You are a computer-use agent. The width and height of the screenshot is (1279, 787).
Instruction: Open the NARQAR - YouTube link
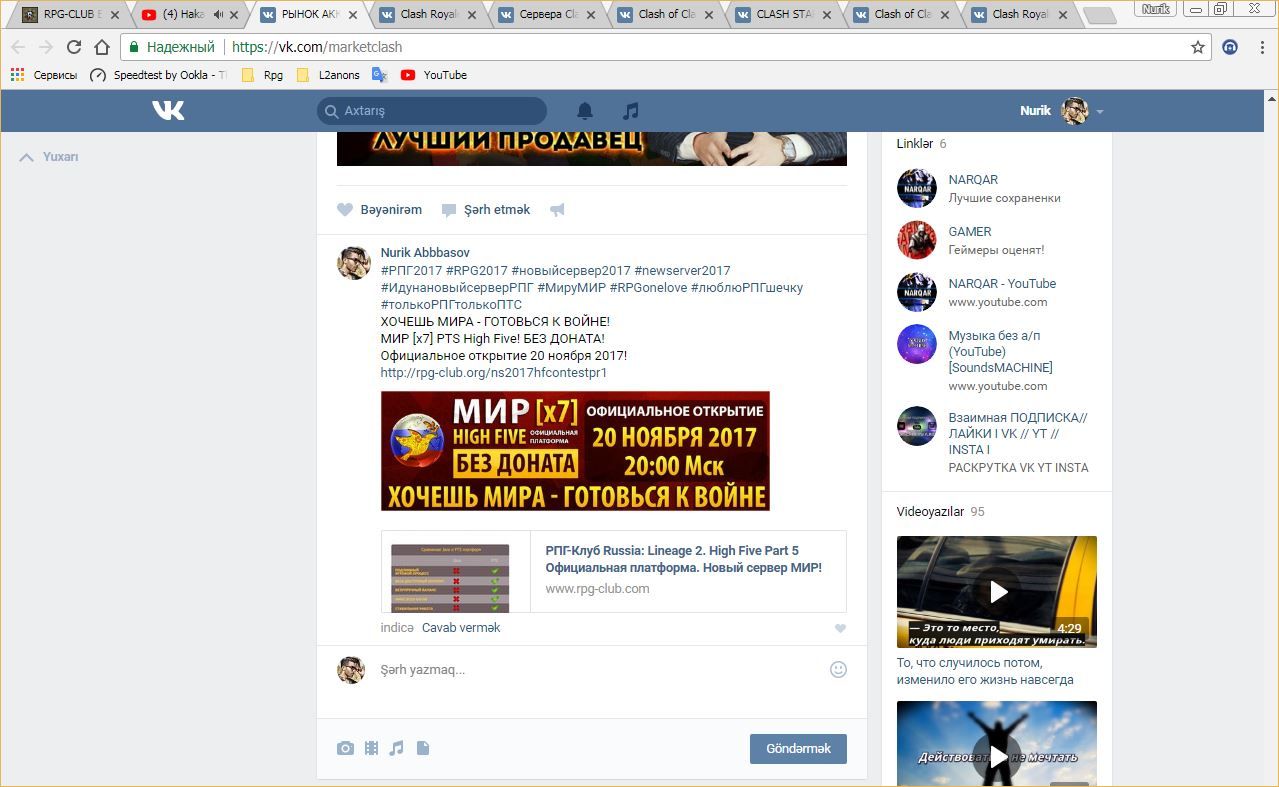pos(1002,284)
